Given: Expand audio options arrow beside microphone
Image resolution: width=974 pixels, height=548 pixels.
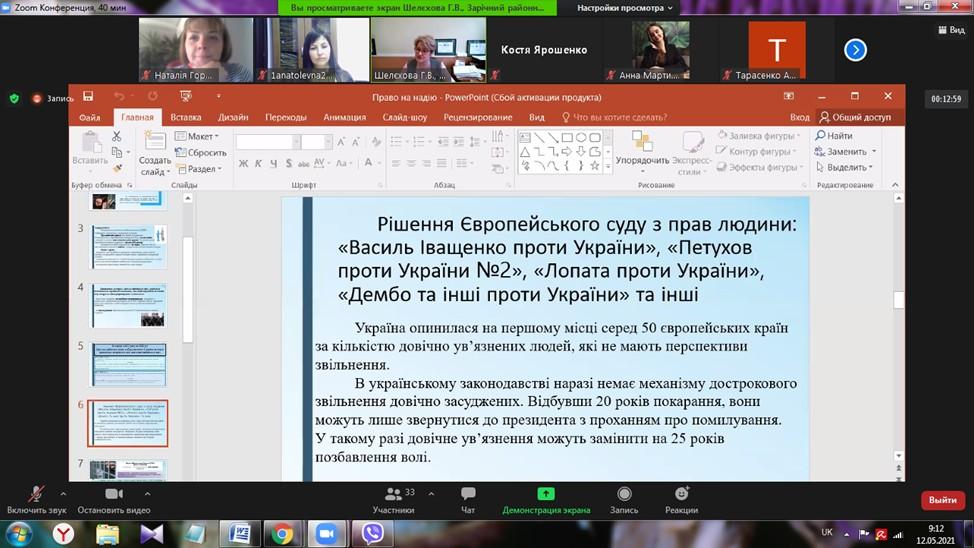Looking at the screenshot, I should tap(64, 493).
